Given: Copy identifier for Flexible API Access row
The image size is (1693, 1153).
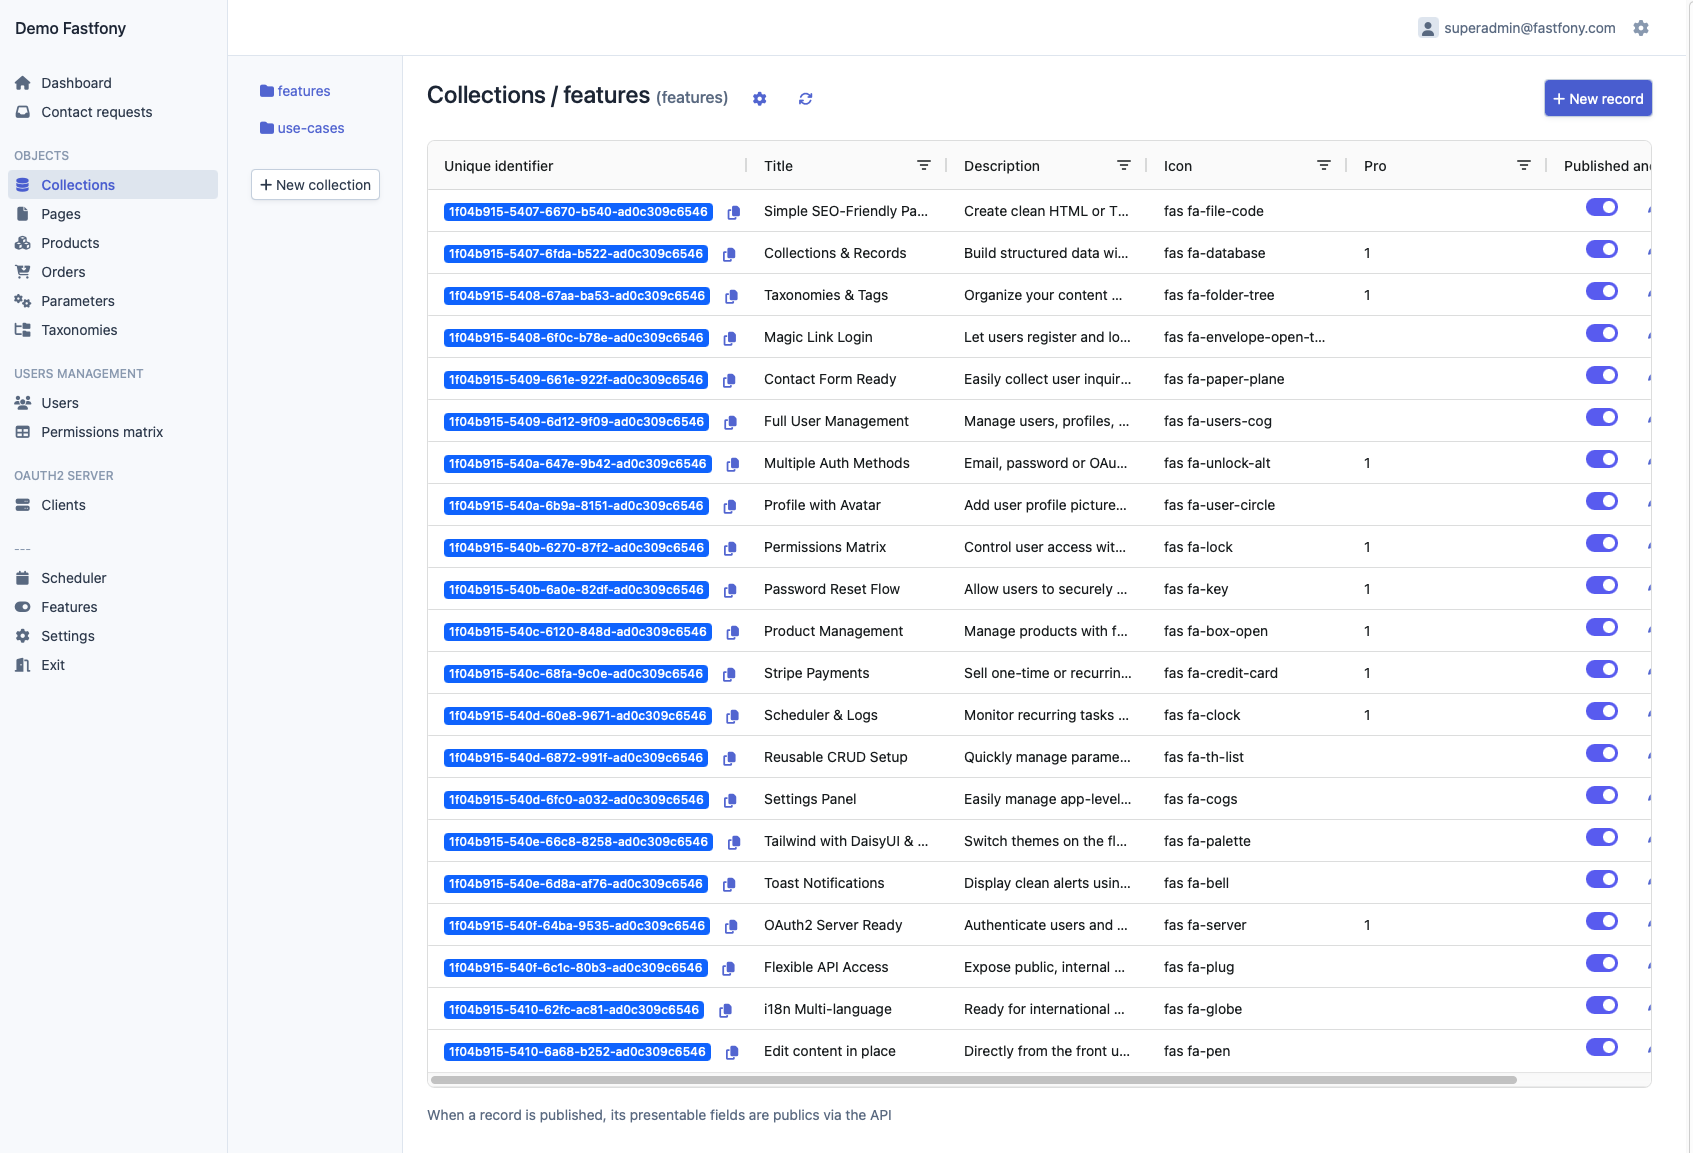Looking at the screenshot, I should [x=729, y=969].
